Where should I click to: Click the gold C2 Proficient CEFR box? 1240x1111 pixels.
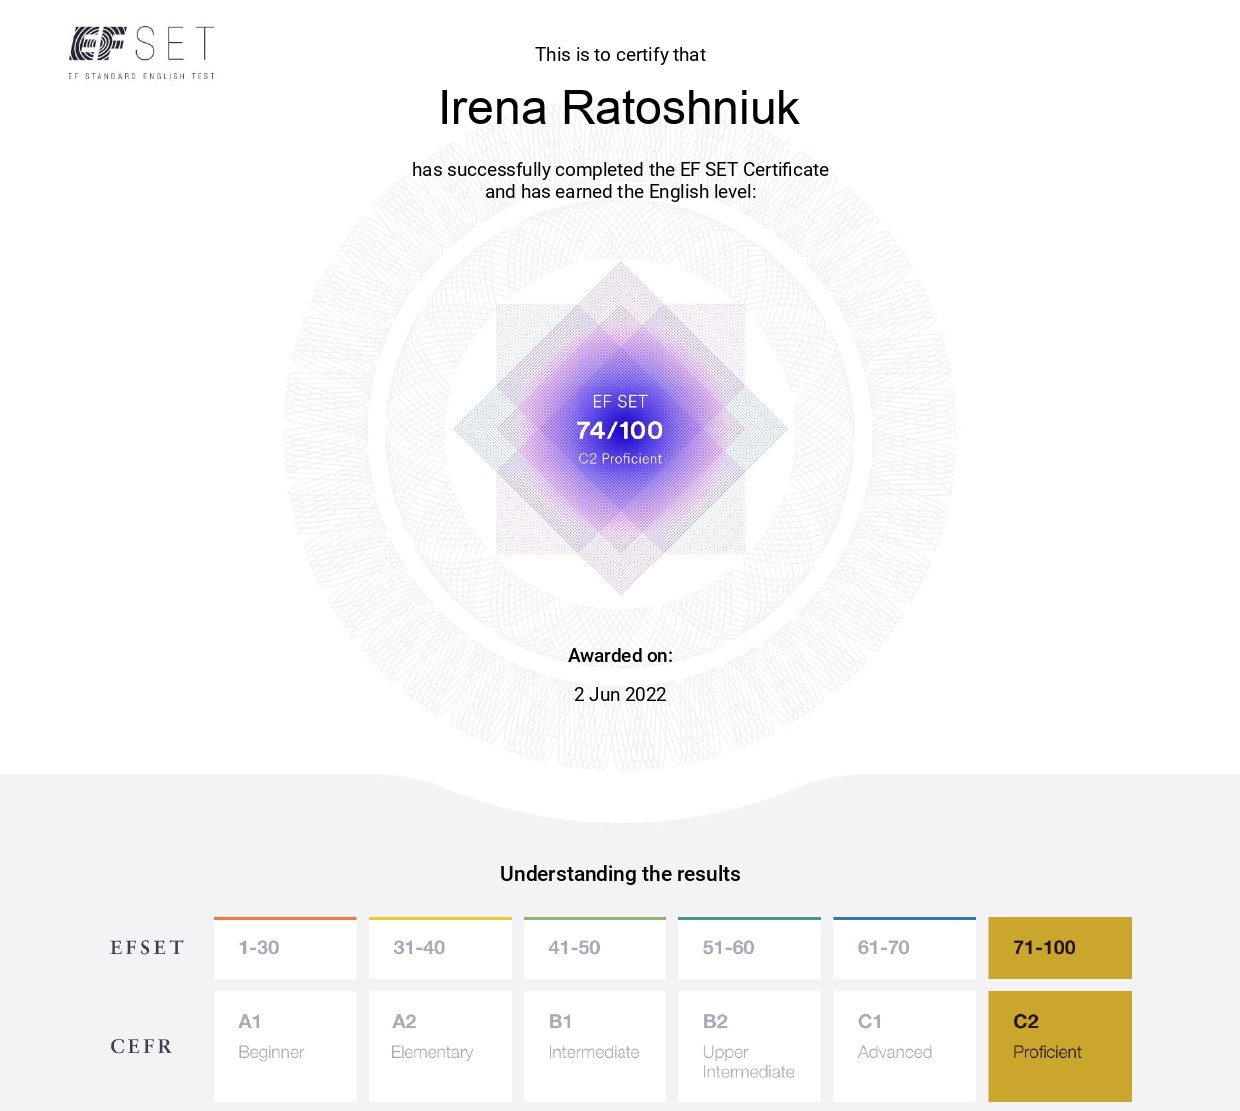pos(1060,1046)
